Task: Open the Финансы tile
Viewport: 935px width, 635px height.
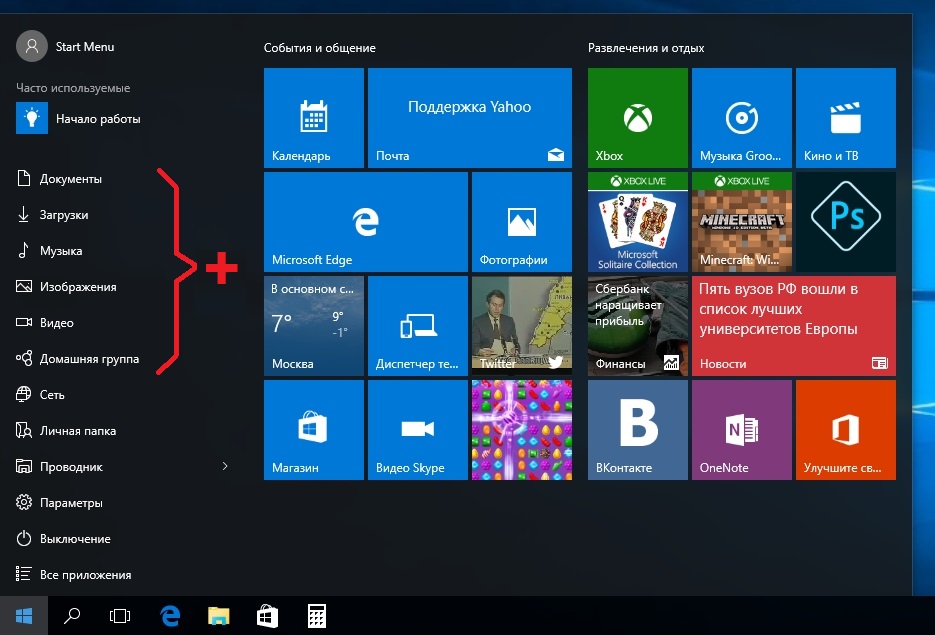Action: 637,326
